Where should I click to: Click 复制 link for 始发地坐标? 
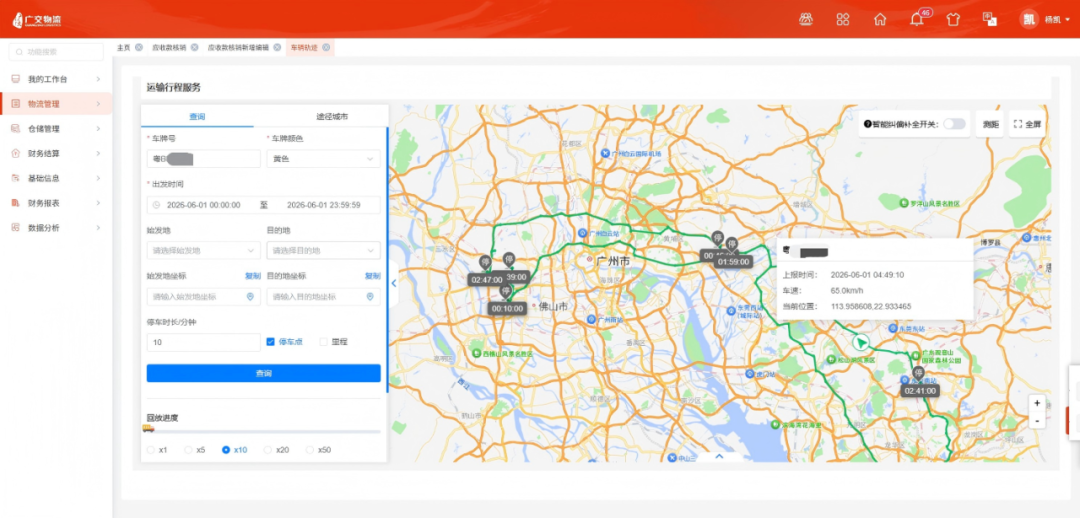tap(253, 276)
